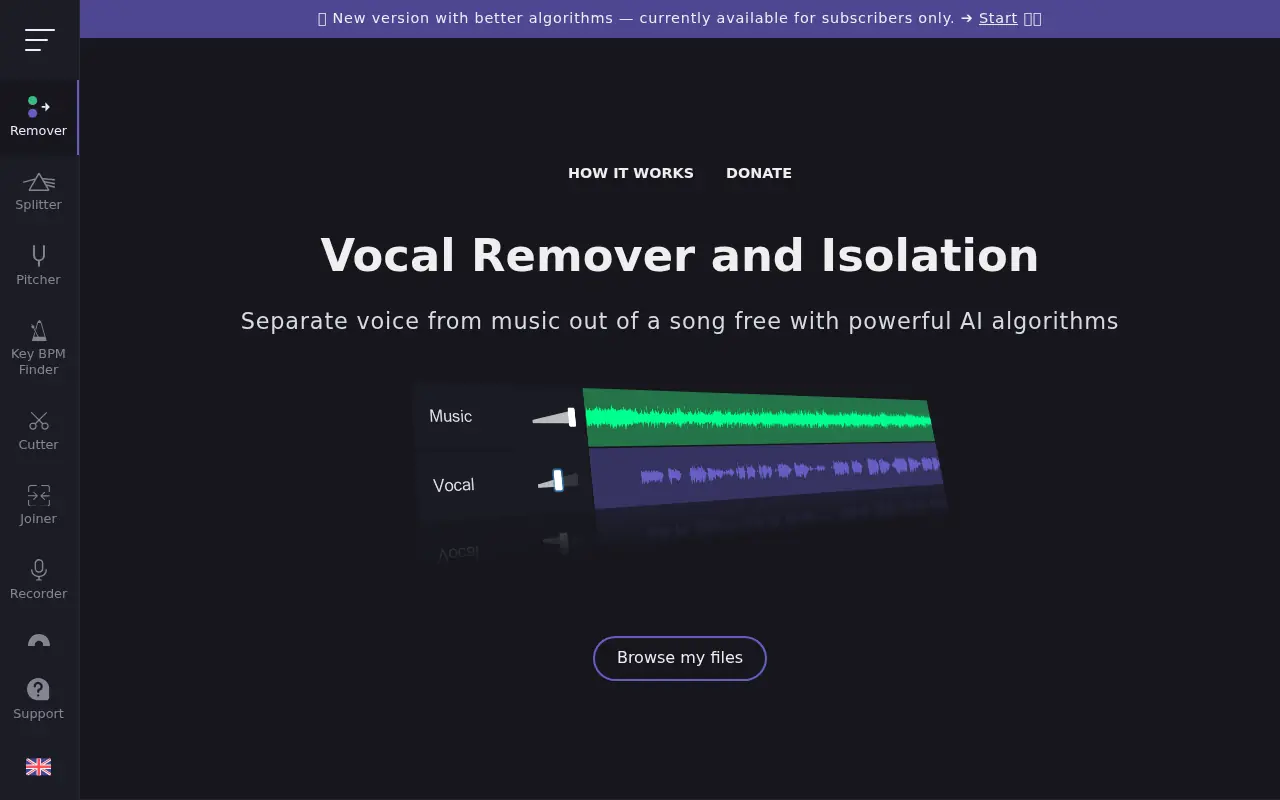This screenshot has height=800, width=1280.
Task: Follow the Start link in the top banner
Action: click(x=997, y=18)
